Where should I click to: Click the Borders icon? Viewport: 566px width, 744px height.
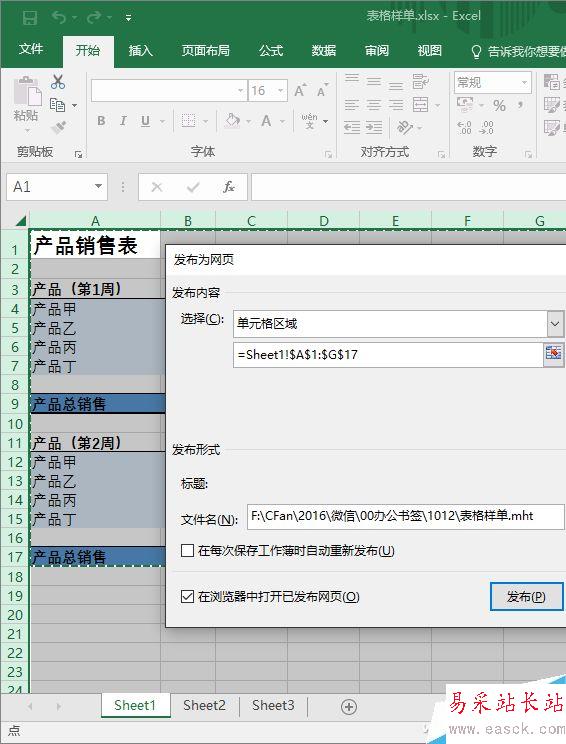click(x=188, y=121)
